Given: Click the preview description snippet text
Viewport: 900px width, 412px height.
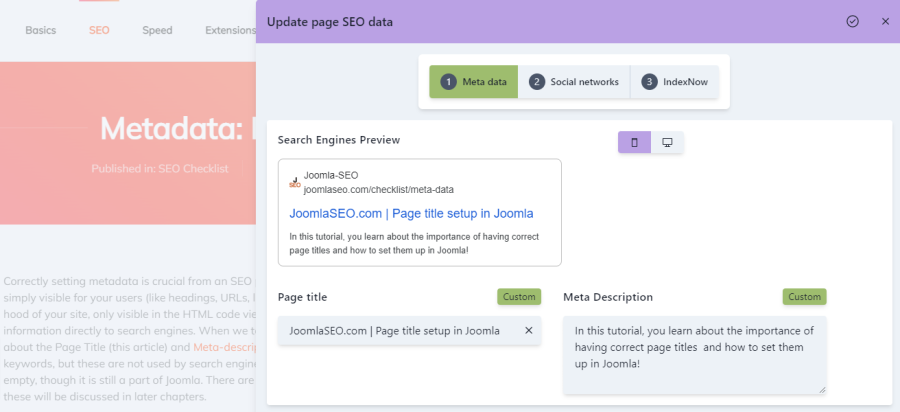Looking at the screenshot, I should click(x=414, y=243).
